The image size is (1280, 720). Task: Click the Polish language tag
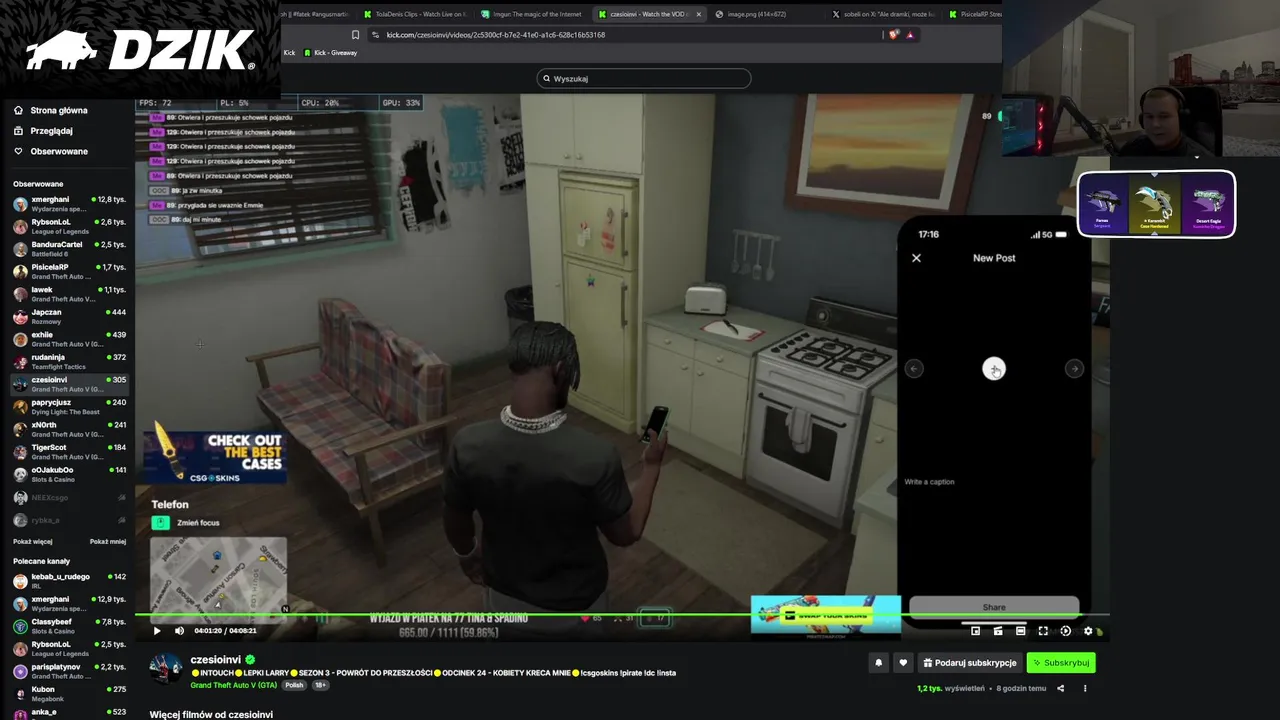coord(294,685)
